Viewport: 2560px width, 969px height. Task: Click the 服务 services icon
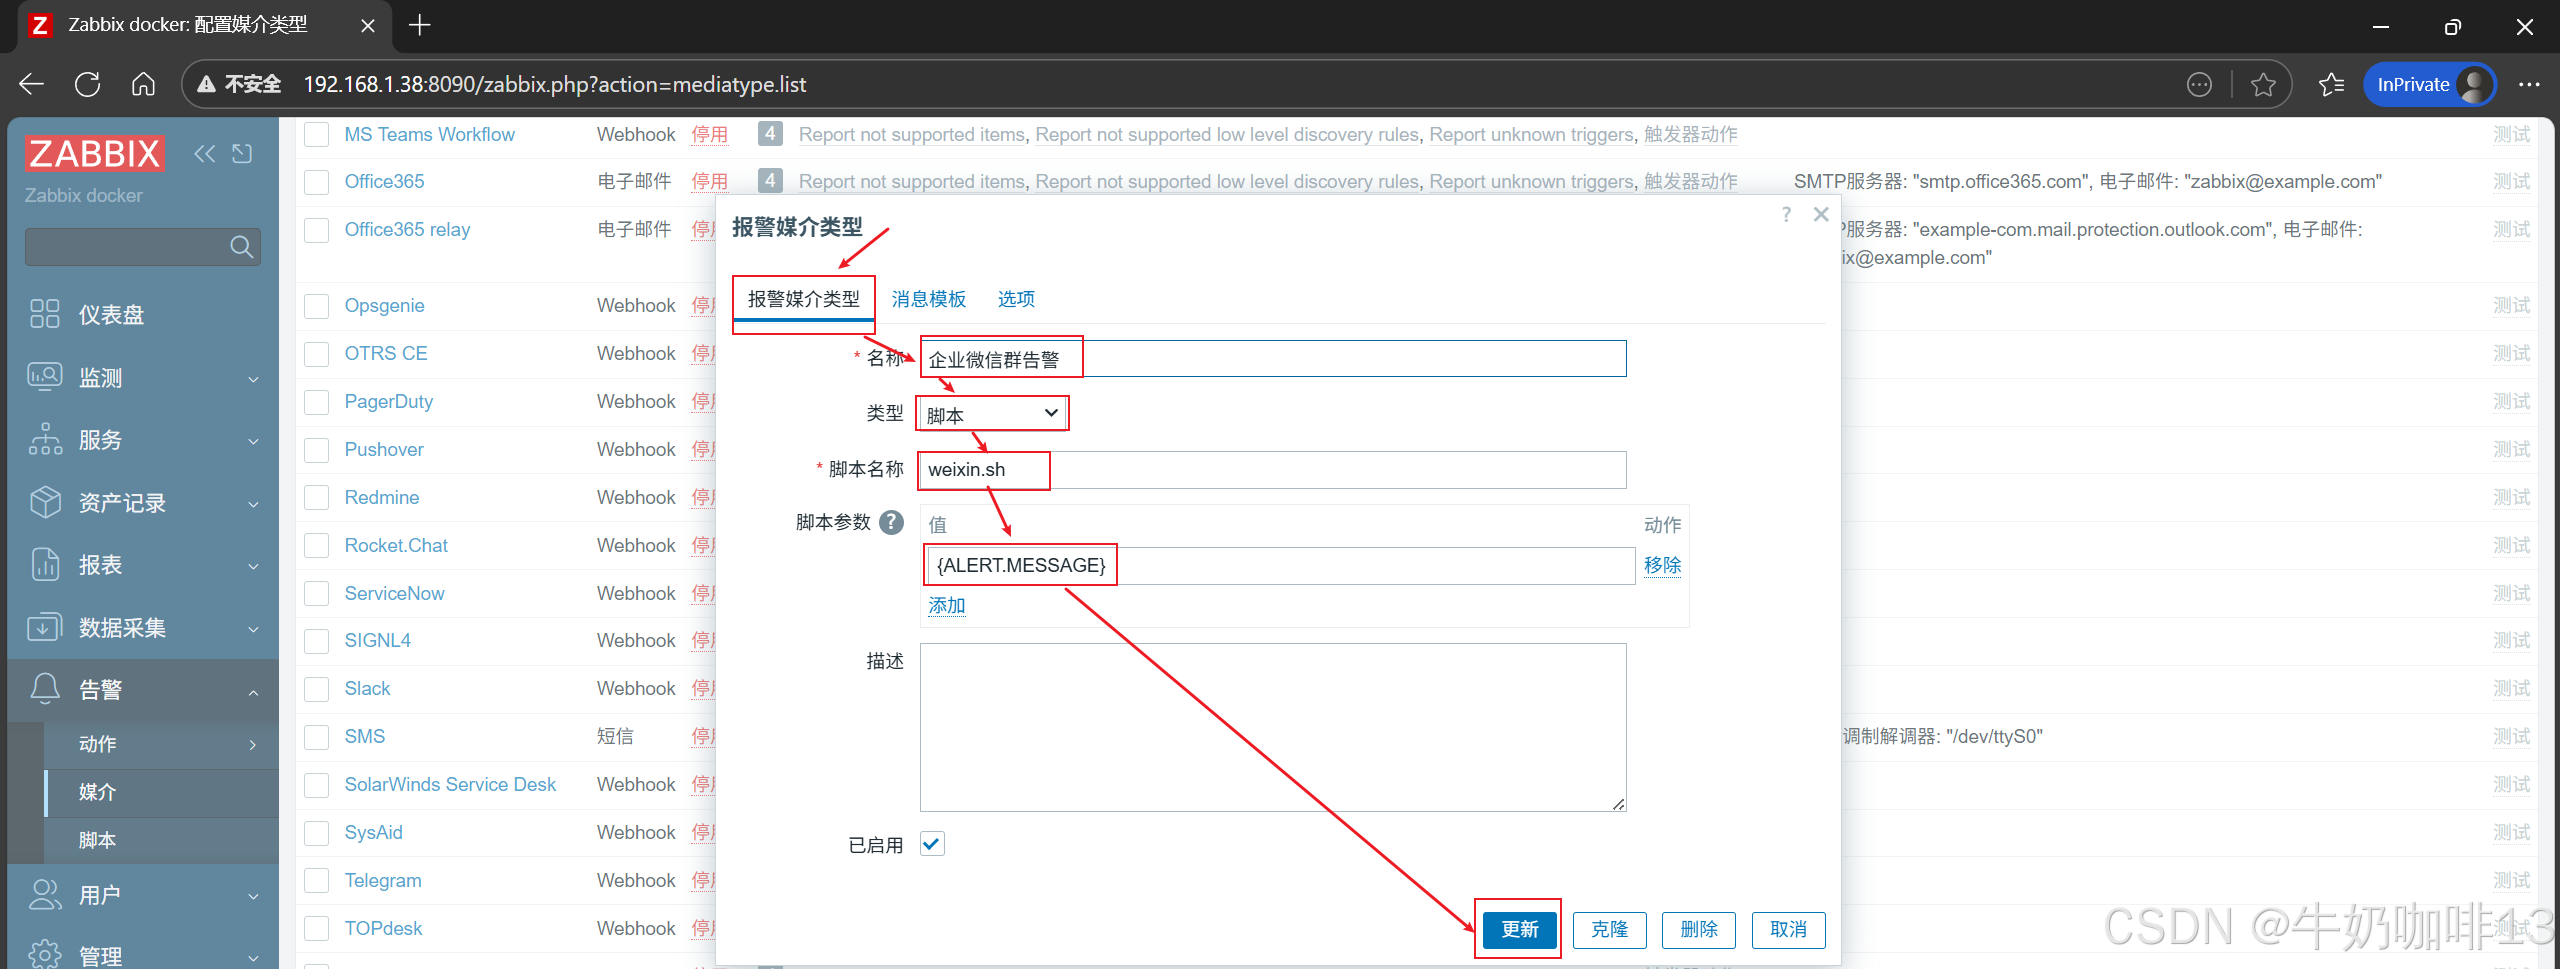pos(45,440)
